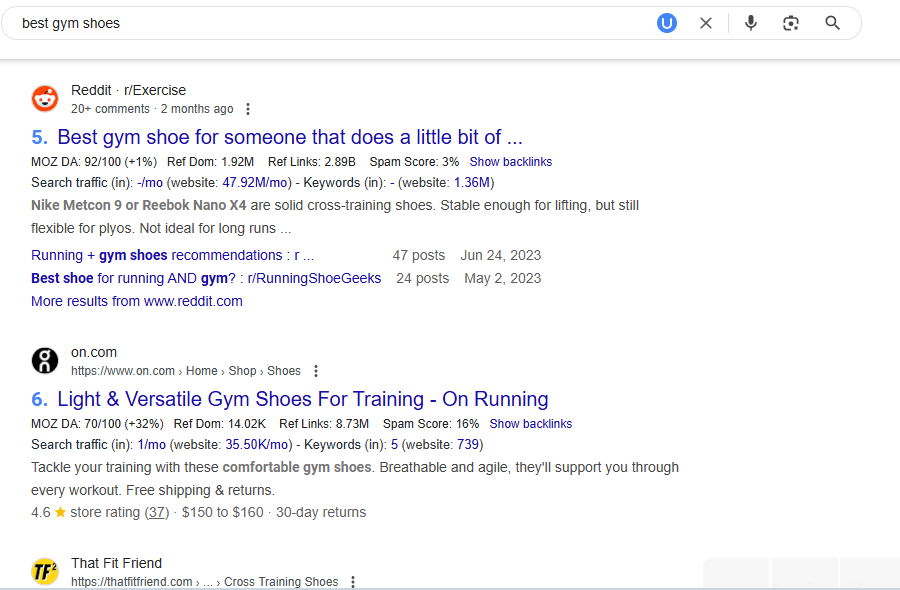900x590 pixels.
Task: Start voice search with the microphone icon
Action: [x=751, y=23]
